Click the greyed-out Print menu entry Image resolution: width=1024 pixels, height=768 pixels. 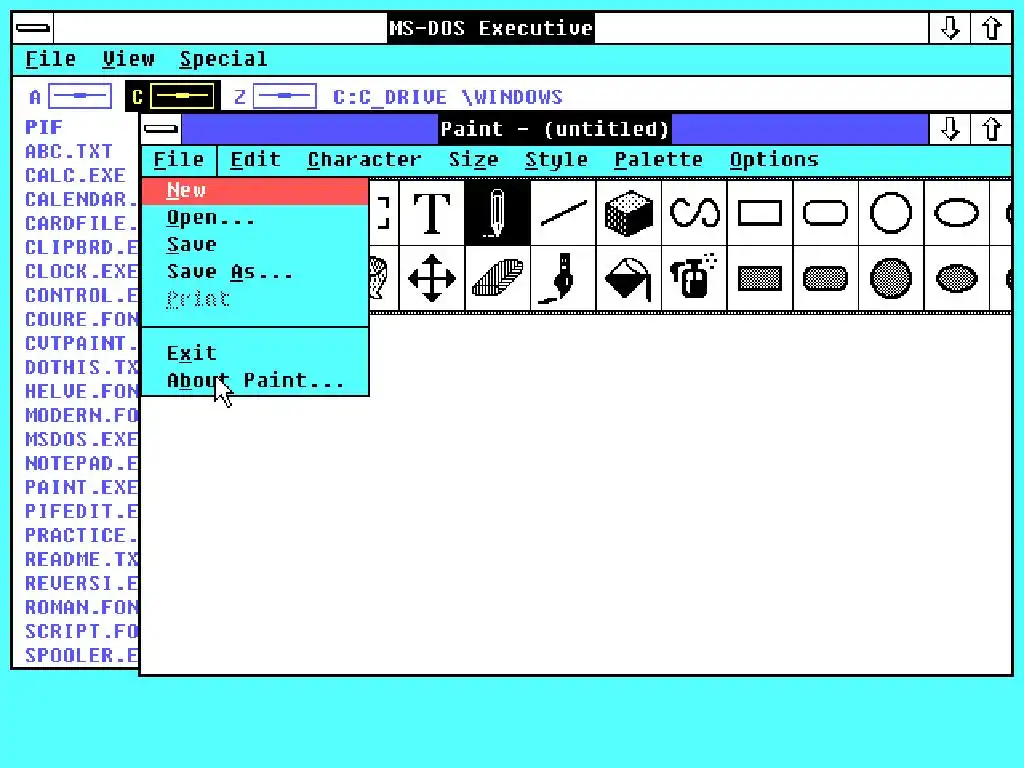(255, 299)
